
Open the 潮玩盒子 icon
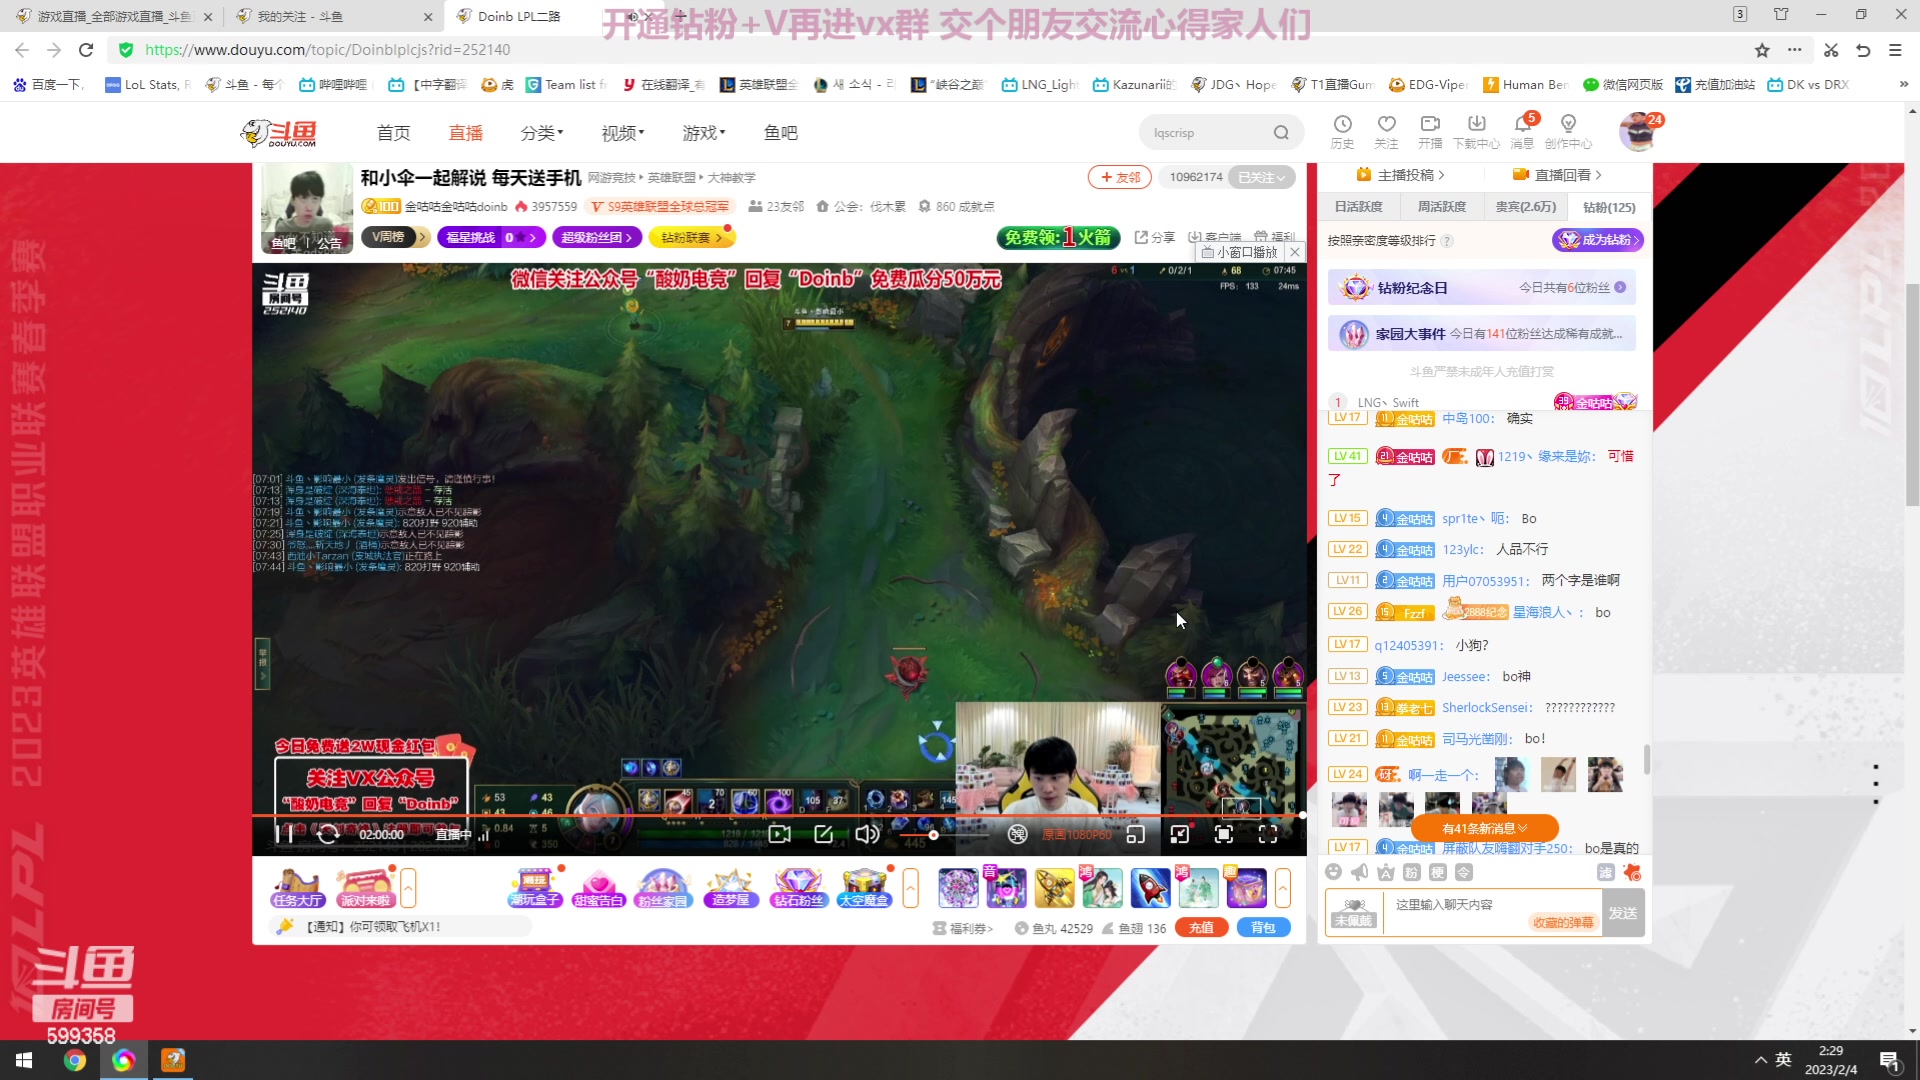[x=535, y=887]
